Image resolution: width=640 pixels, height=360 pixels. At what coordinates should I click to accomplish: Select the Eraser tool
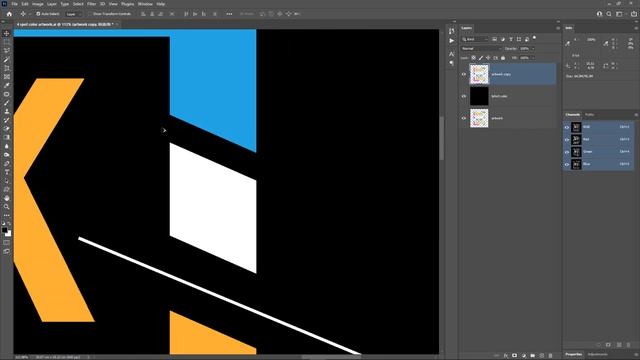(x=7, y=129)
